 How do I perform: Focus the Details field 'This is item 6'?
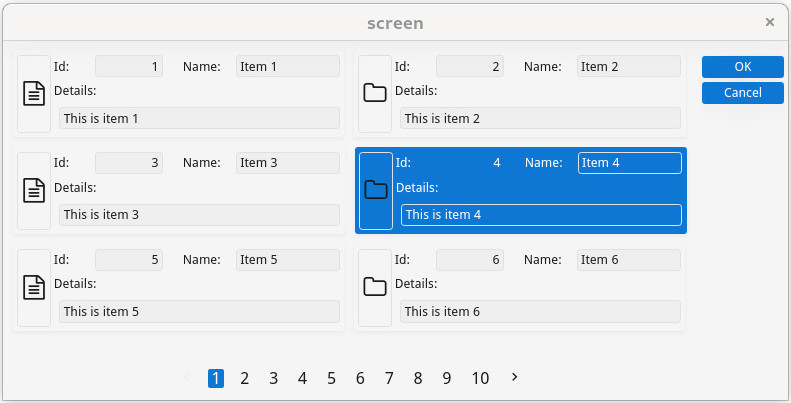(540, 312)
